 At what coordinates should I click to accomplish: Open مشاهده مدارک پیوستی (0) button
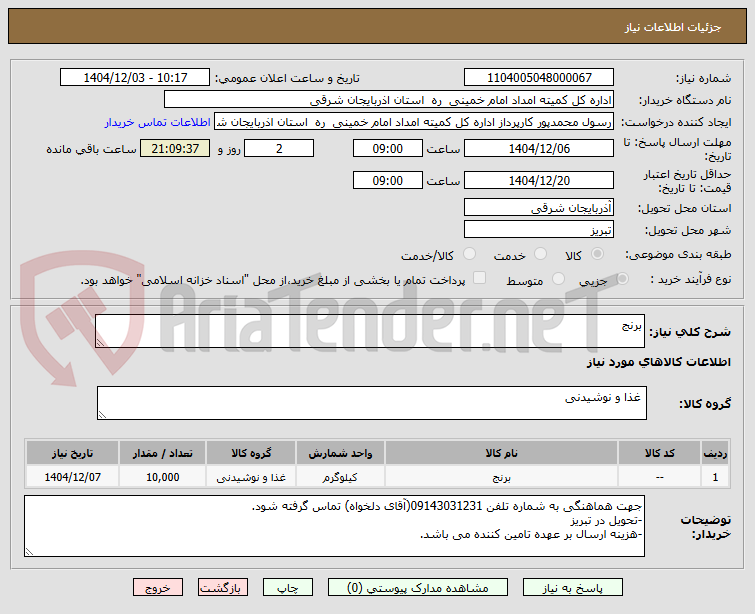click(x=417, y=588)
